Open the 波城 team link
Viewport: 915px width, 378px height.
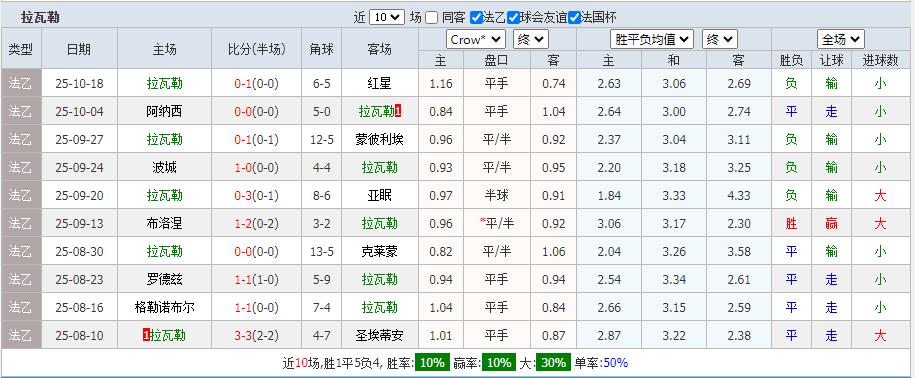[x=165, y=167]
